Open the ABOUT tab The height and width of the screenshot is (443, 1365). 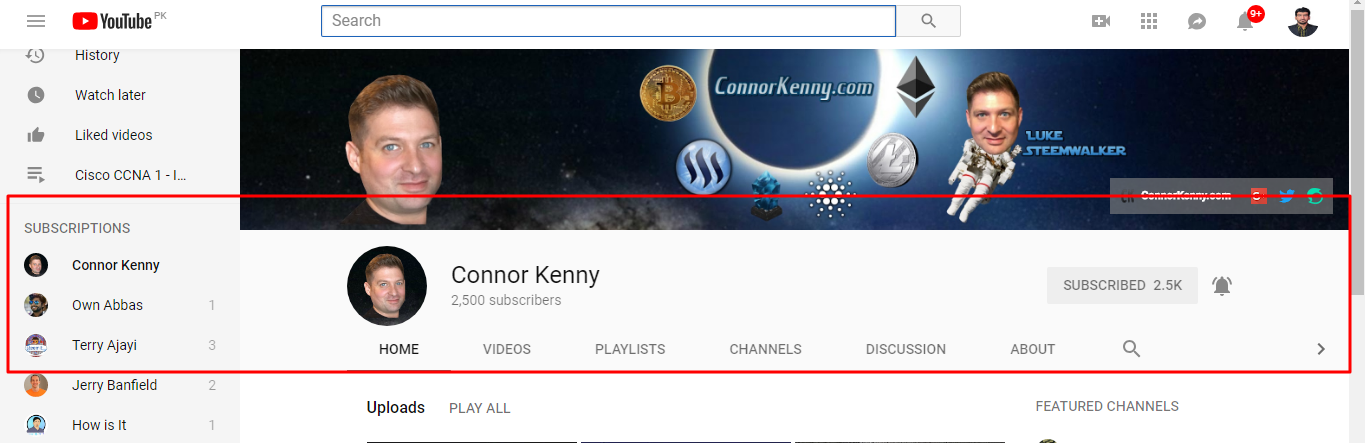pyautogui.click(x=1033, y=349)
